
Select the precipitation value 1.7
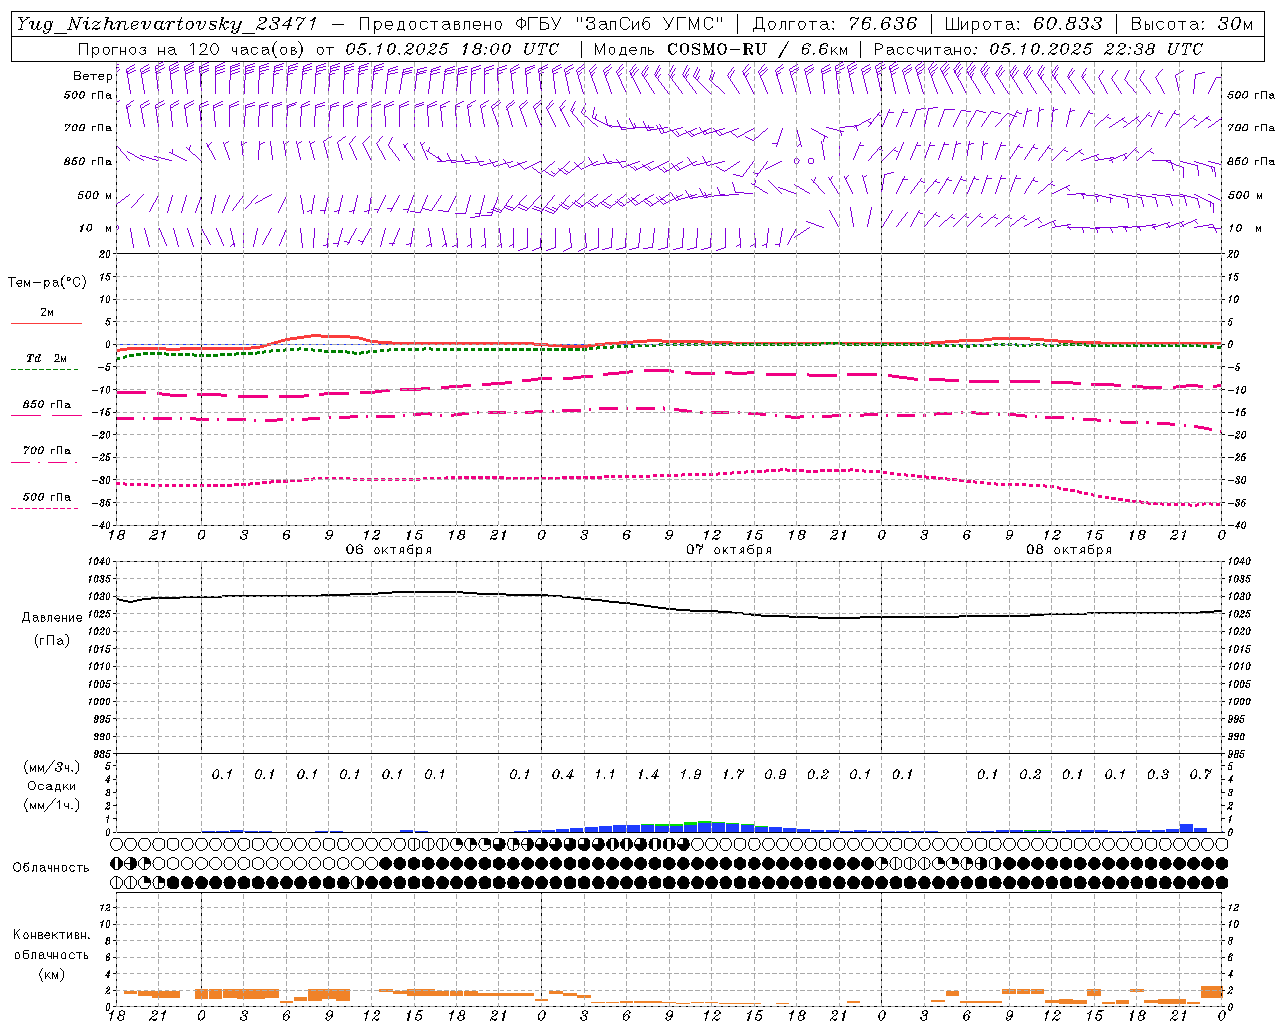(x=733, y=775)
